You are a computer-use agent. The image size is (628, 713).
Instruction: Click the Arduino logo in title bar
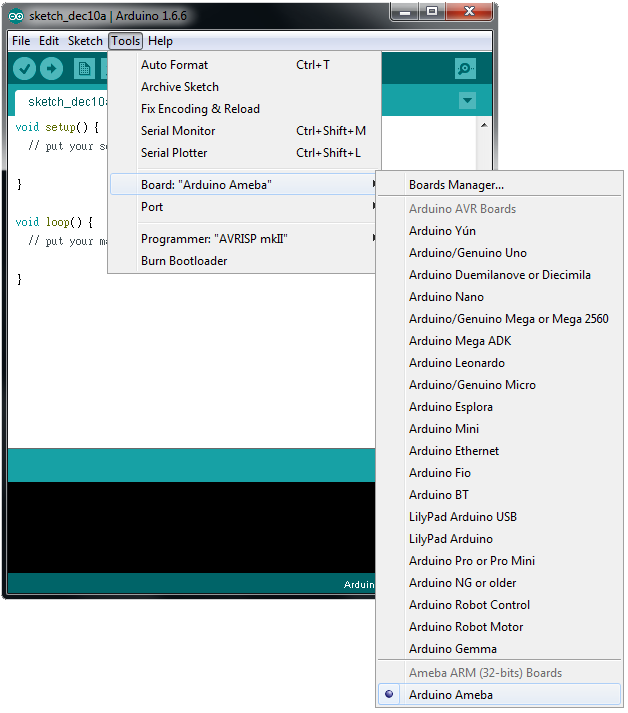(x=16, y=16)
